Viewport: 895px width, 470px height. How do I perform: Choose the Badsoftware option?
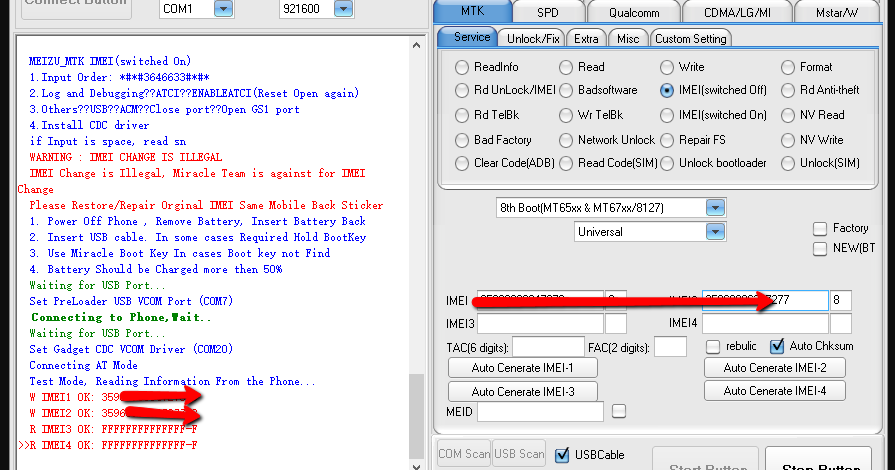(566, 90)
